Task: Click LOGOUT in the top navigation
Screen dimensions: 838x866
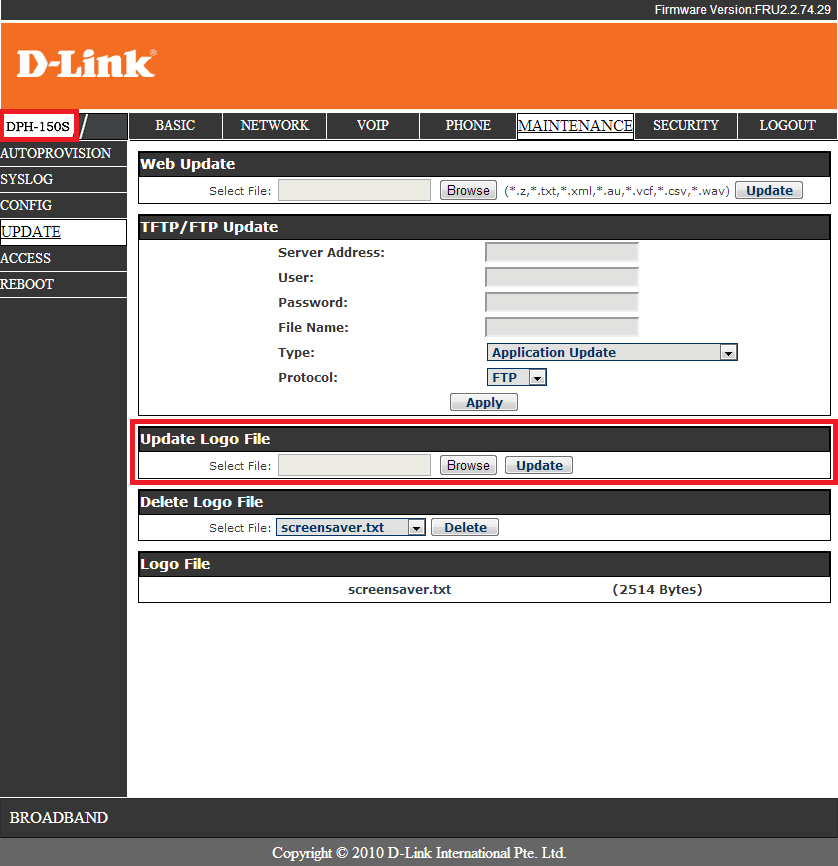Action: [x=787, y=126]
